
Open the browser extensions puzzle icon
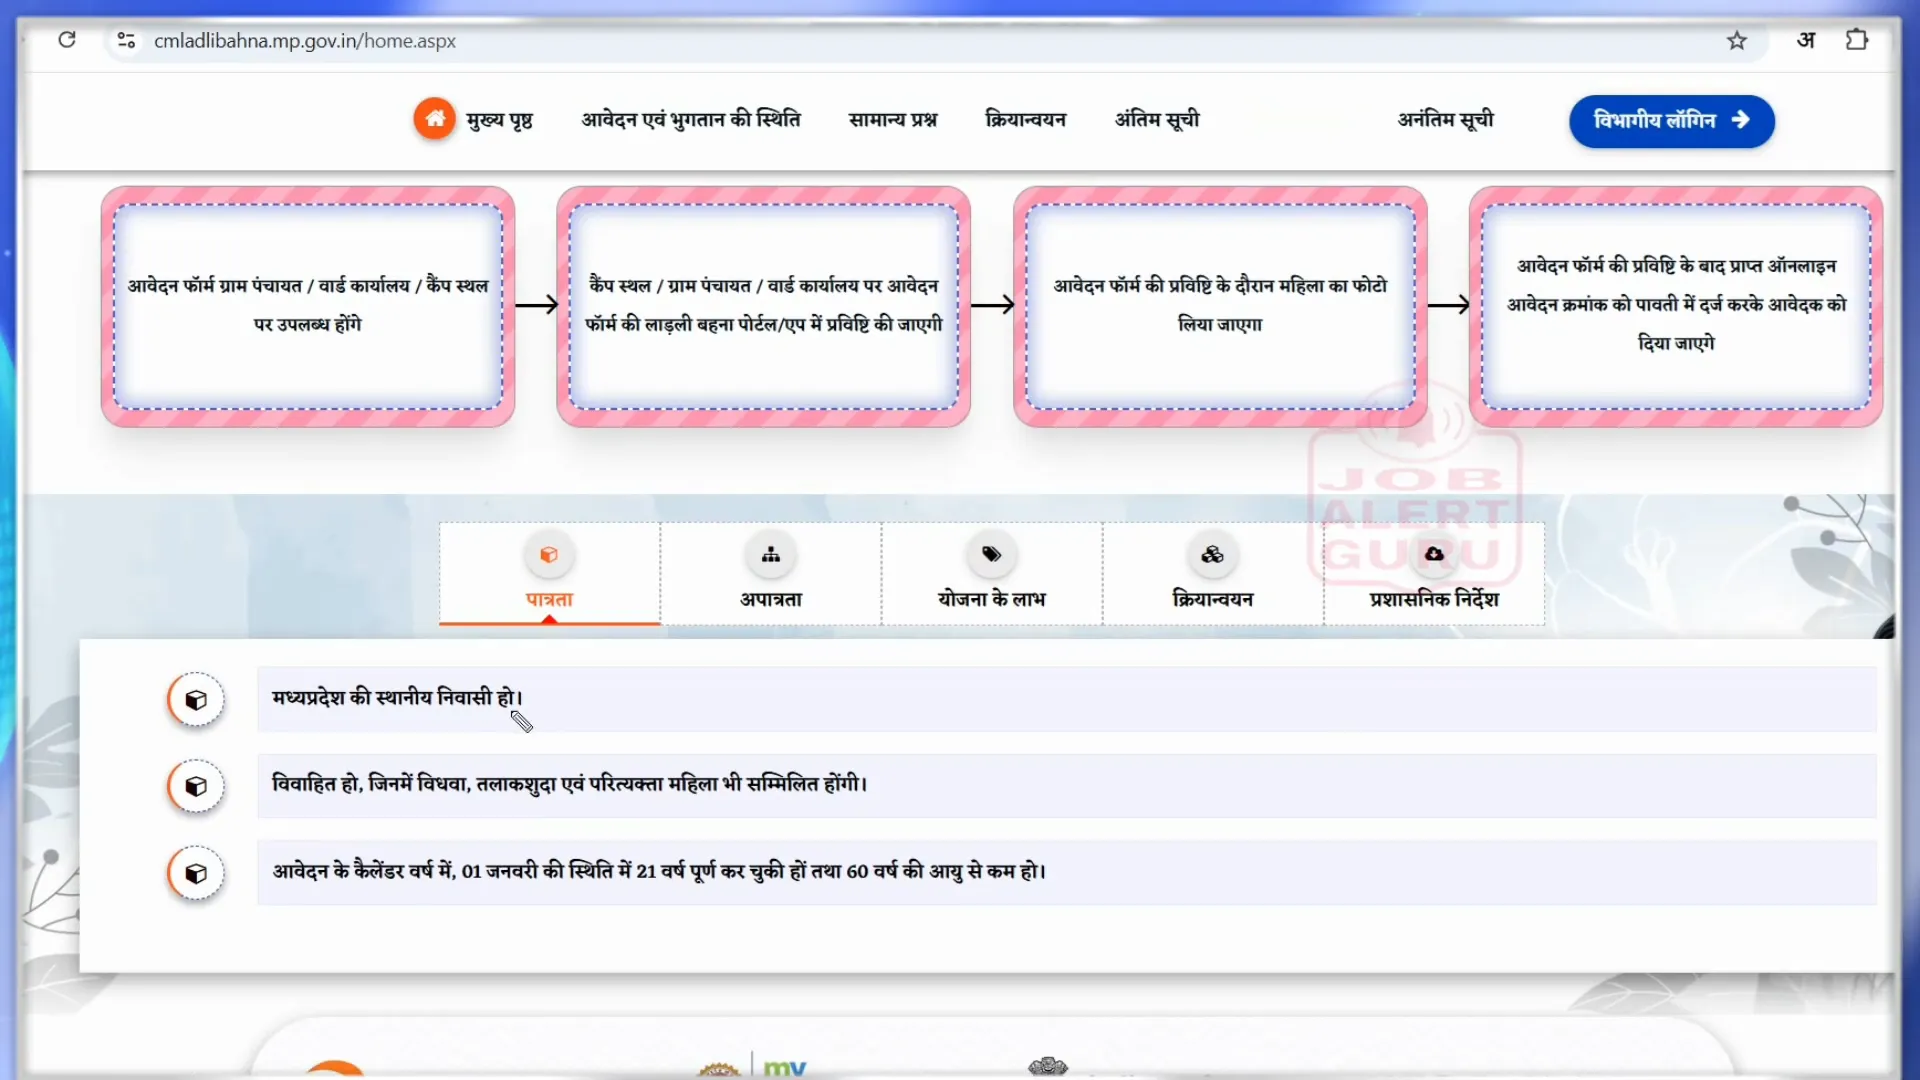[x=1857, y=40]
